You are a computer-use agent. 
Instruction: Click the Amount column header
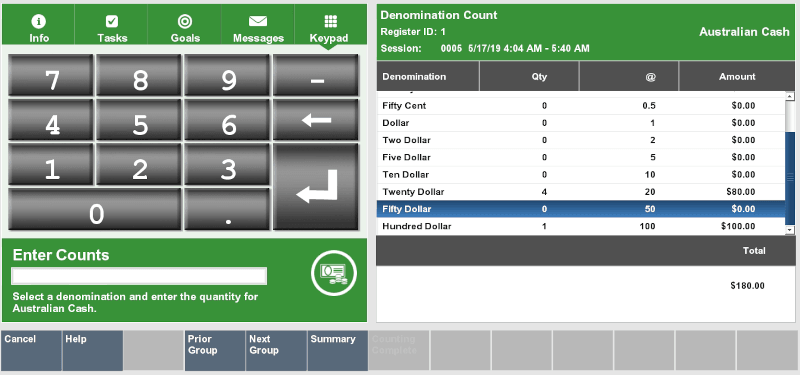pyautogui.click(x=737, y=77)
